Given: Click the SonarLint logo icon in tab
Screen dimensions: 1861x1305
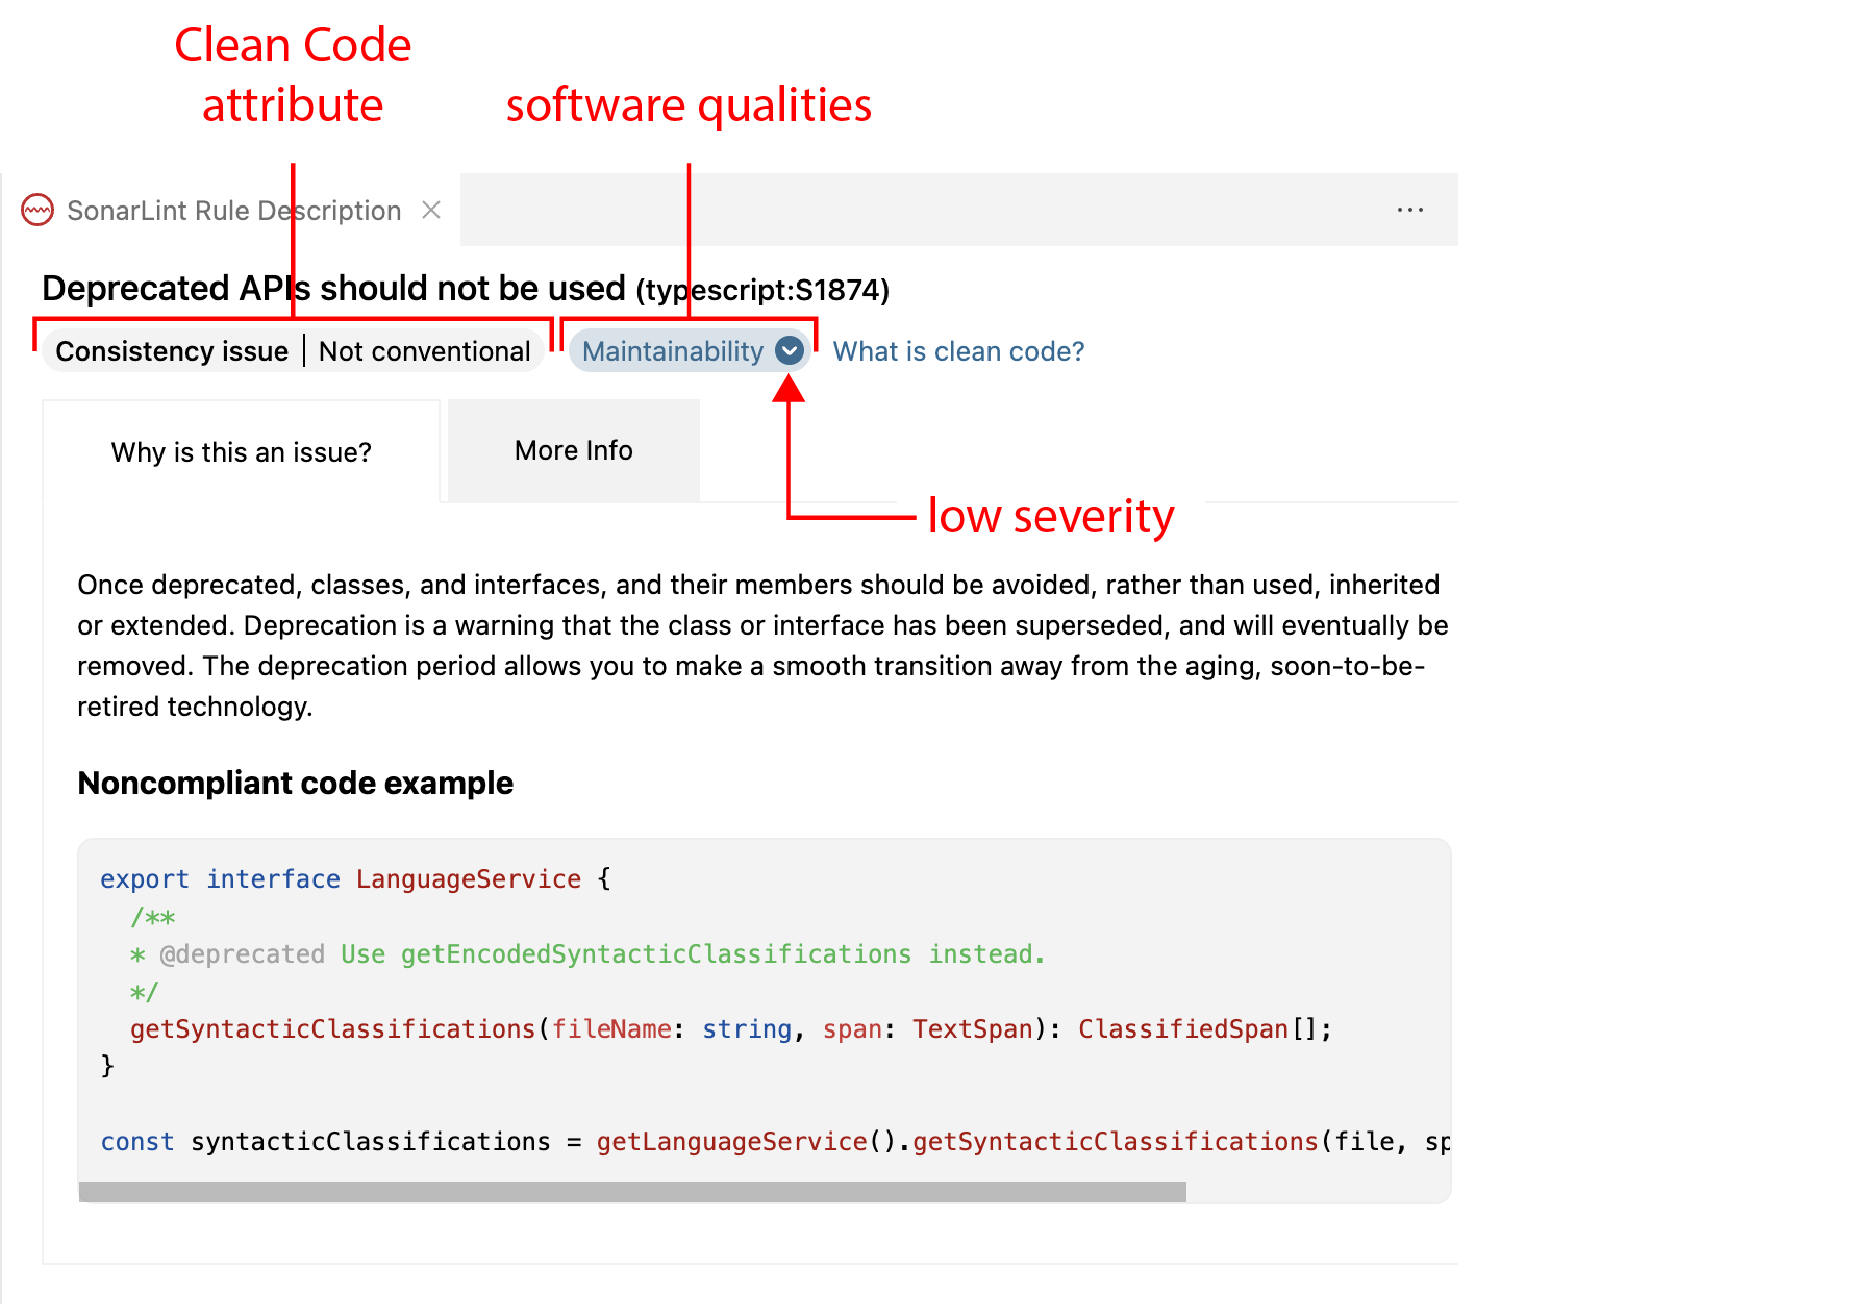Looking at the screenshot, I should click(x=38, y=210).
